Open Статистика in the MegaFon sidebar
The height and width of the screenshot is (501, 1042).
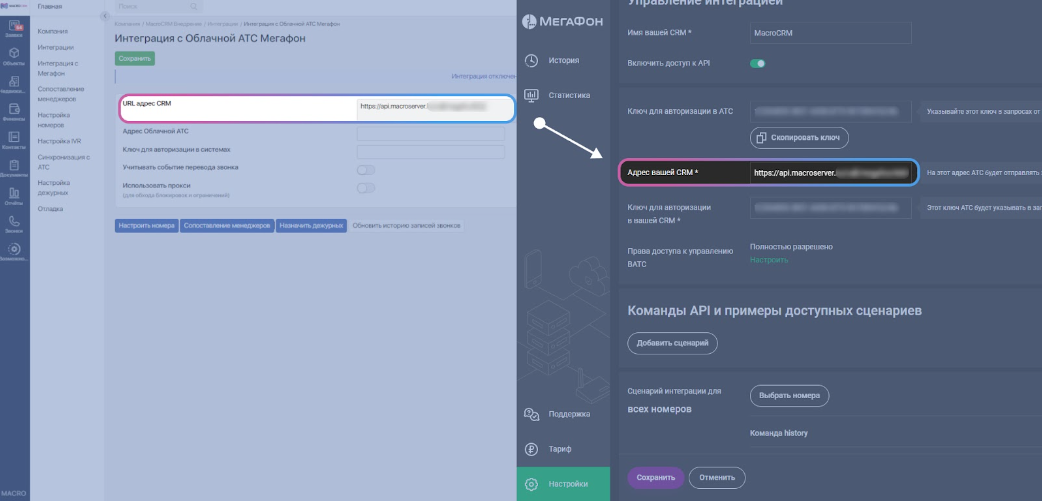[x=562, y=95]
